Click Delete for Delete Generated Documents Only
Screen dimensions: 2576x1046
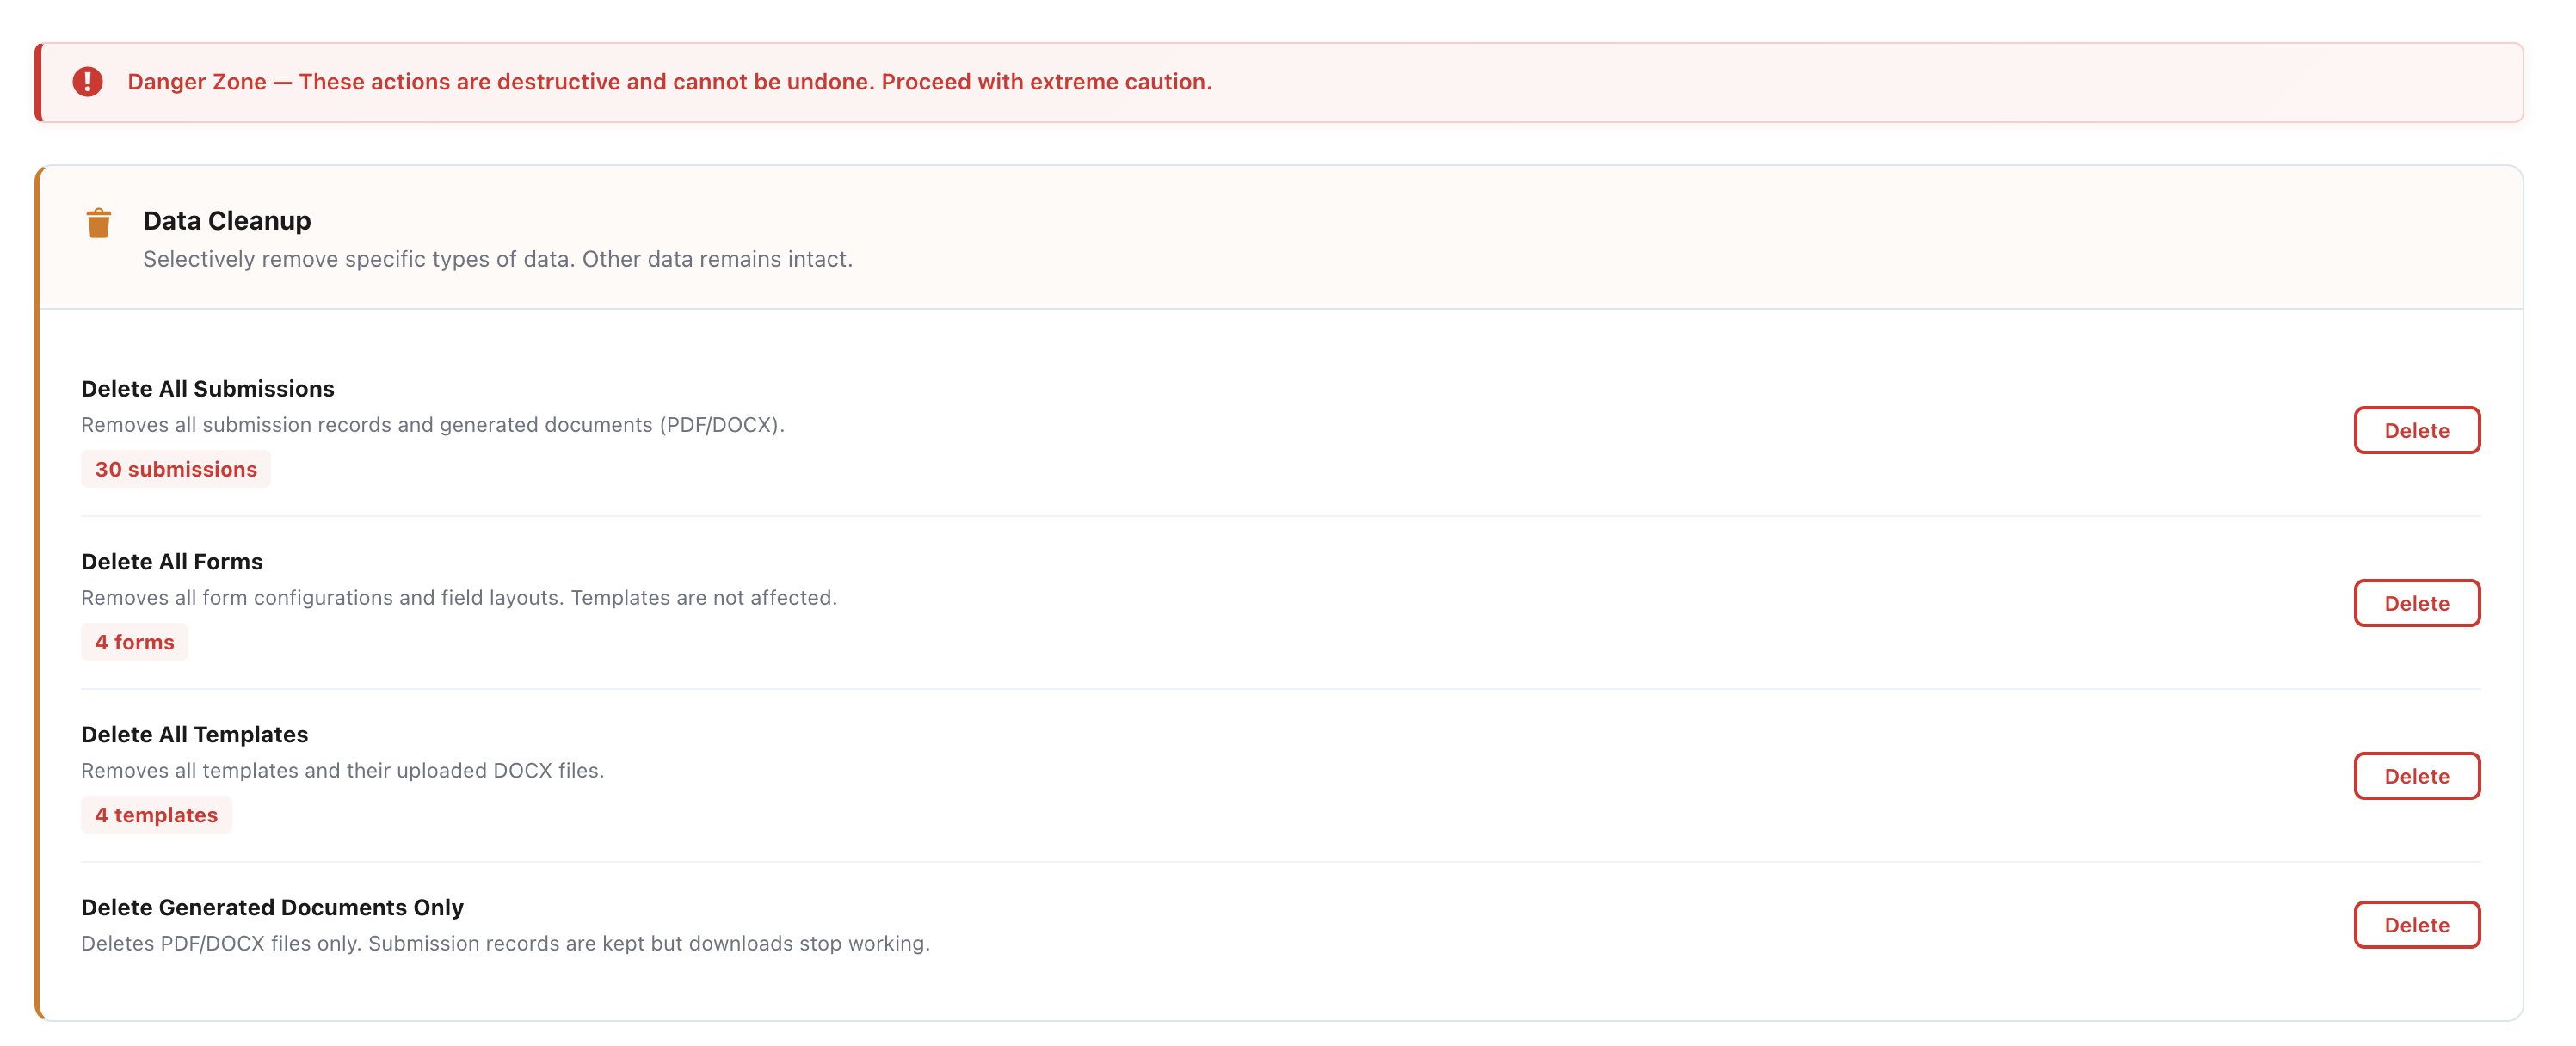pos(2417,924)
